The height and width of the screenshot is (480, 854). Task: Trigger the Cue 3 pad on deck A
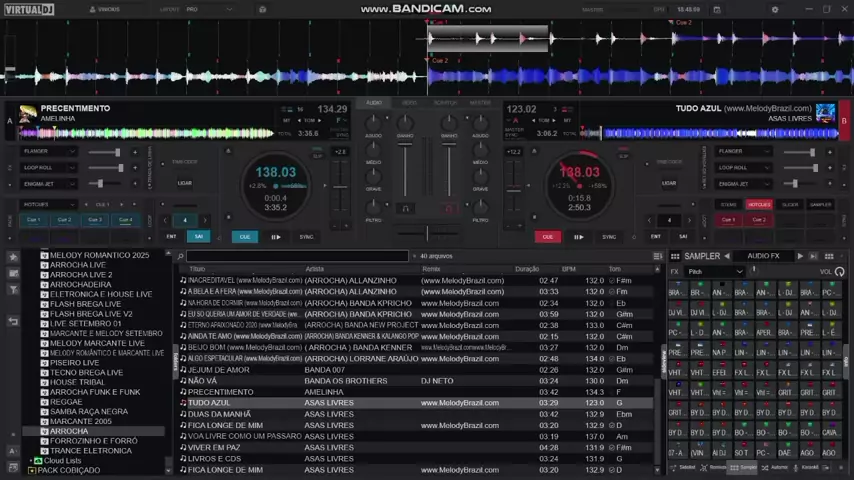[x=95, y=220]
